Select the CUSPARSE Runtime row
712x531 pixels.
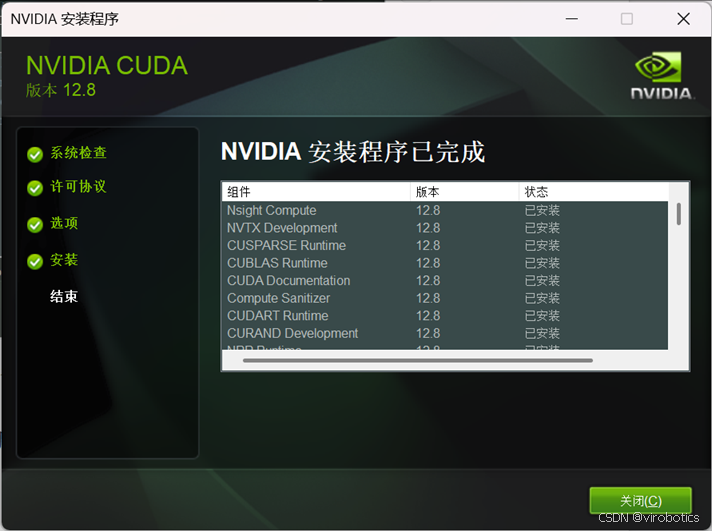coord(445,245)
